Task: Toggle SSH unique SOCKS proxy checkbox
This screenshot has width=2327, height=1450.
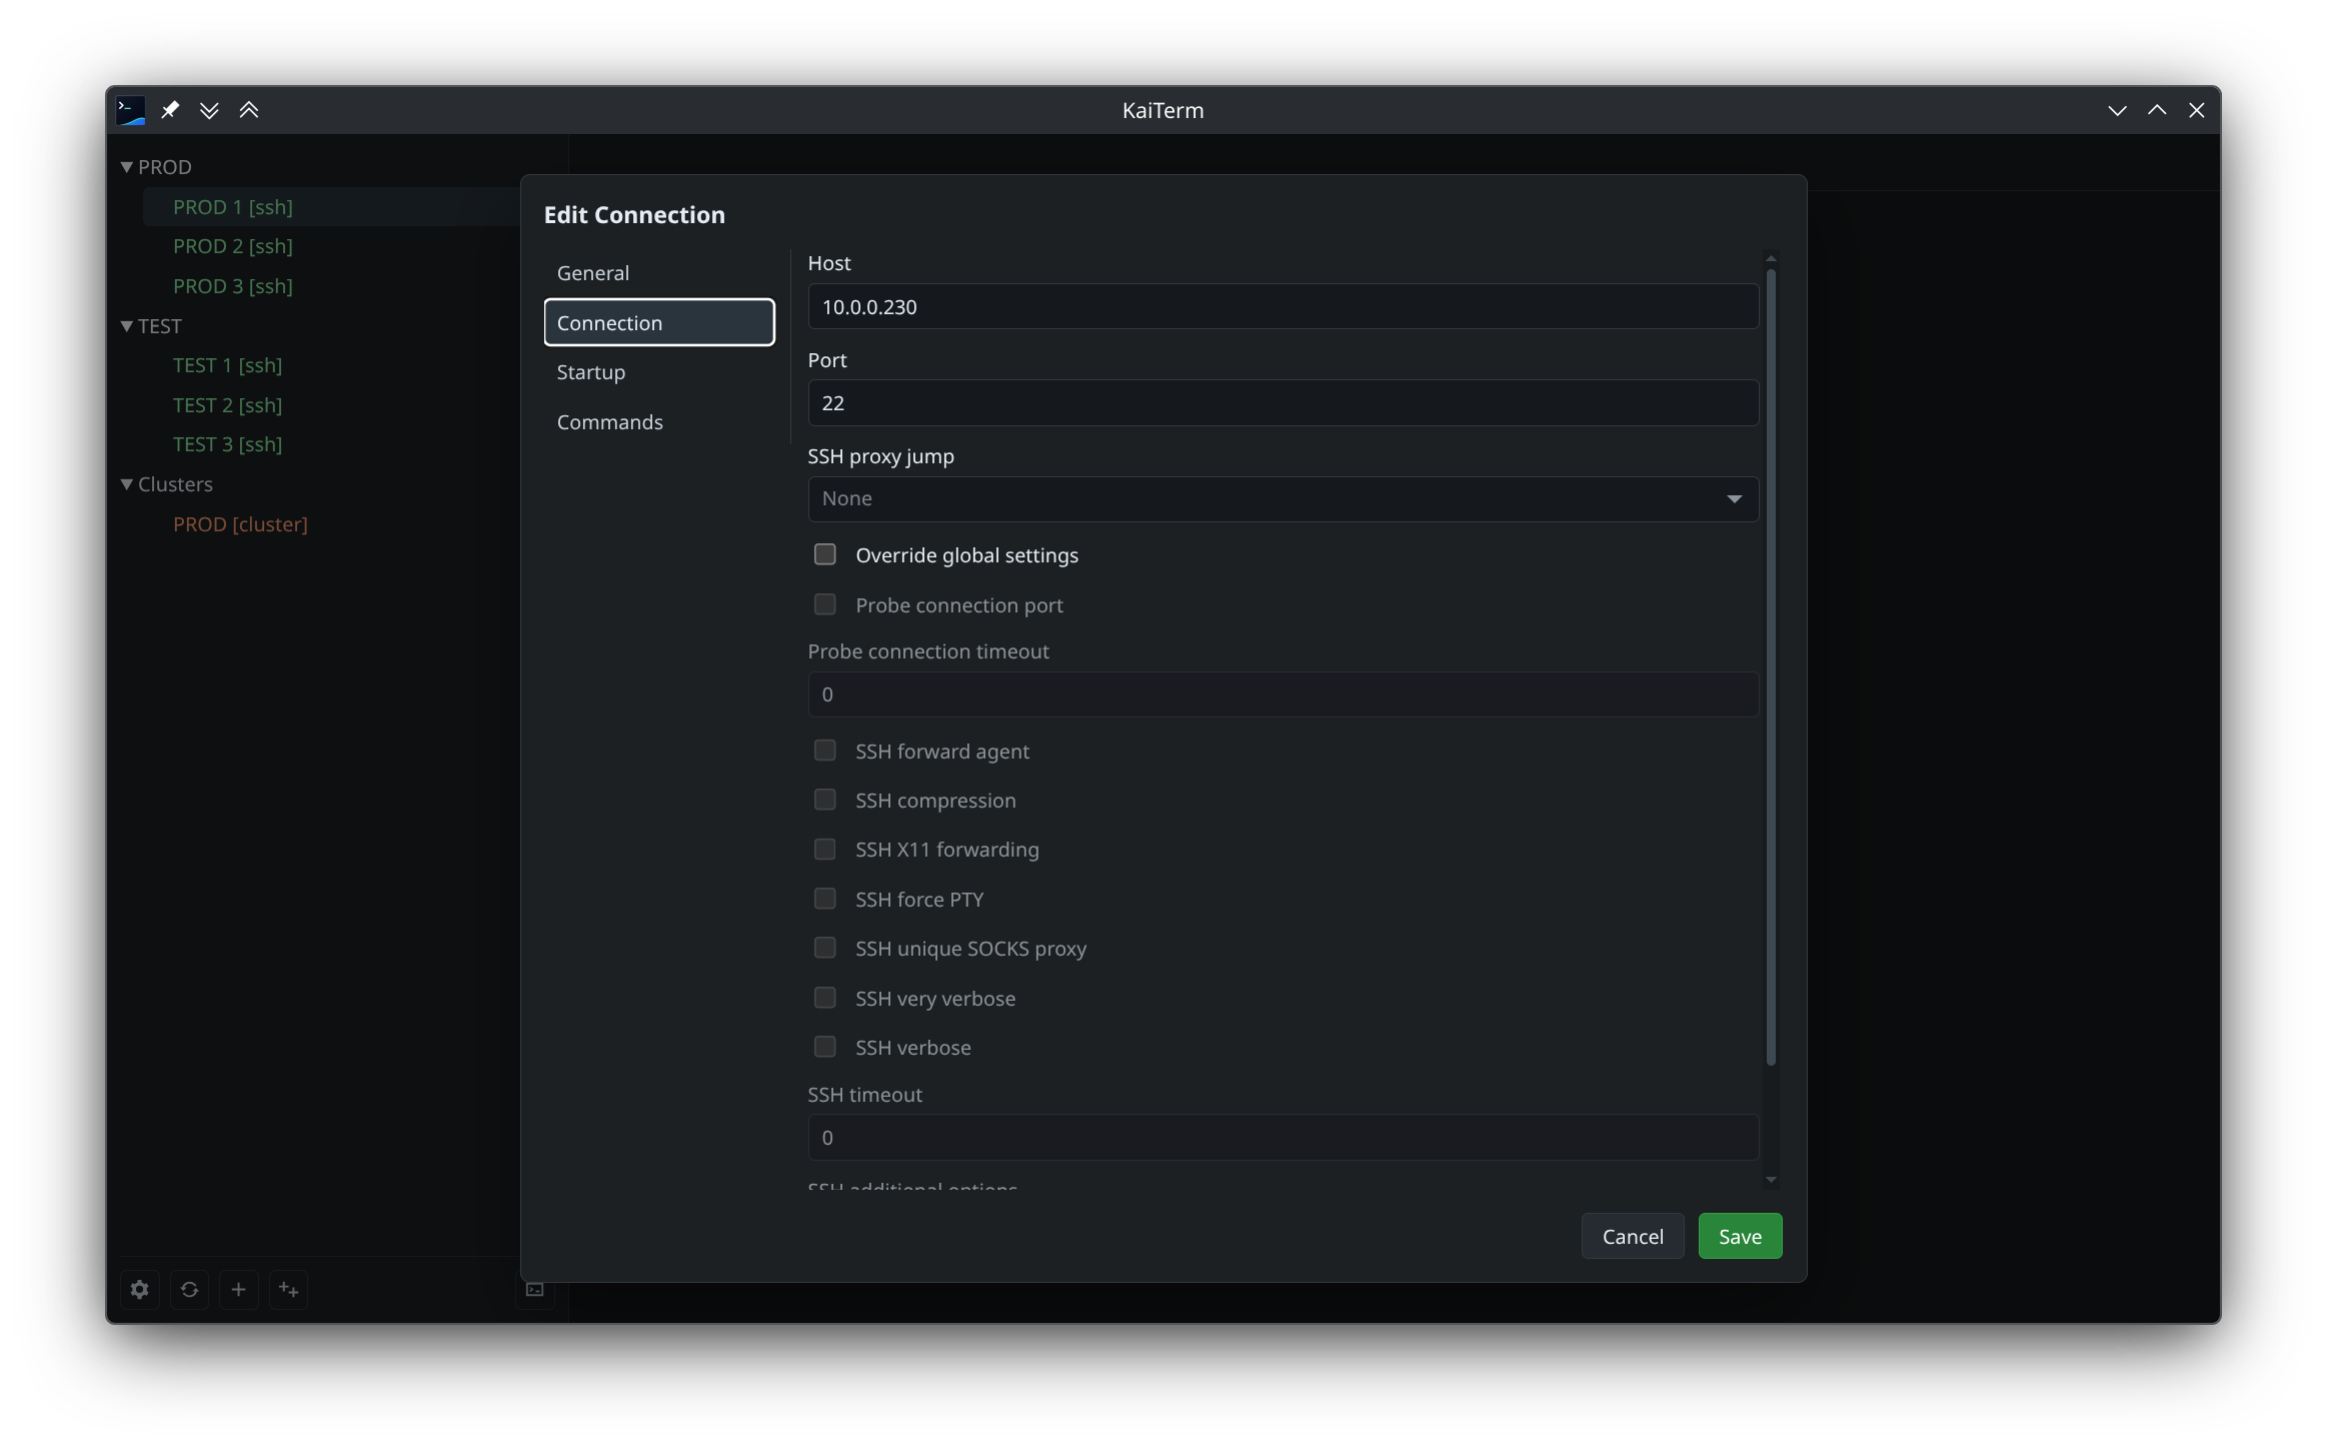Action: (x=824, y=947)
